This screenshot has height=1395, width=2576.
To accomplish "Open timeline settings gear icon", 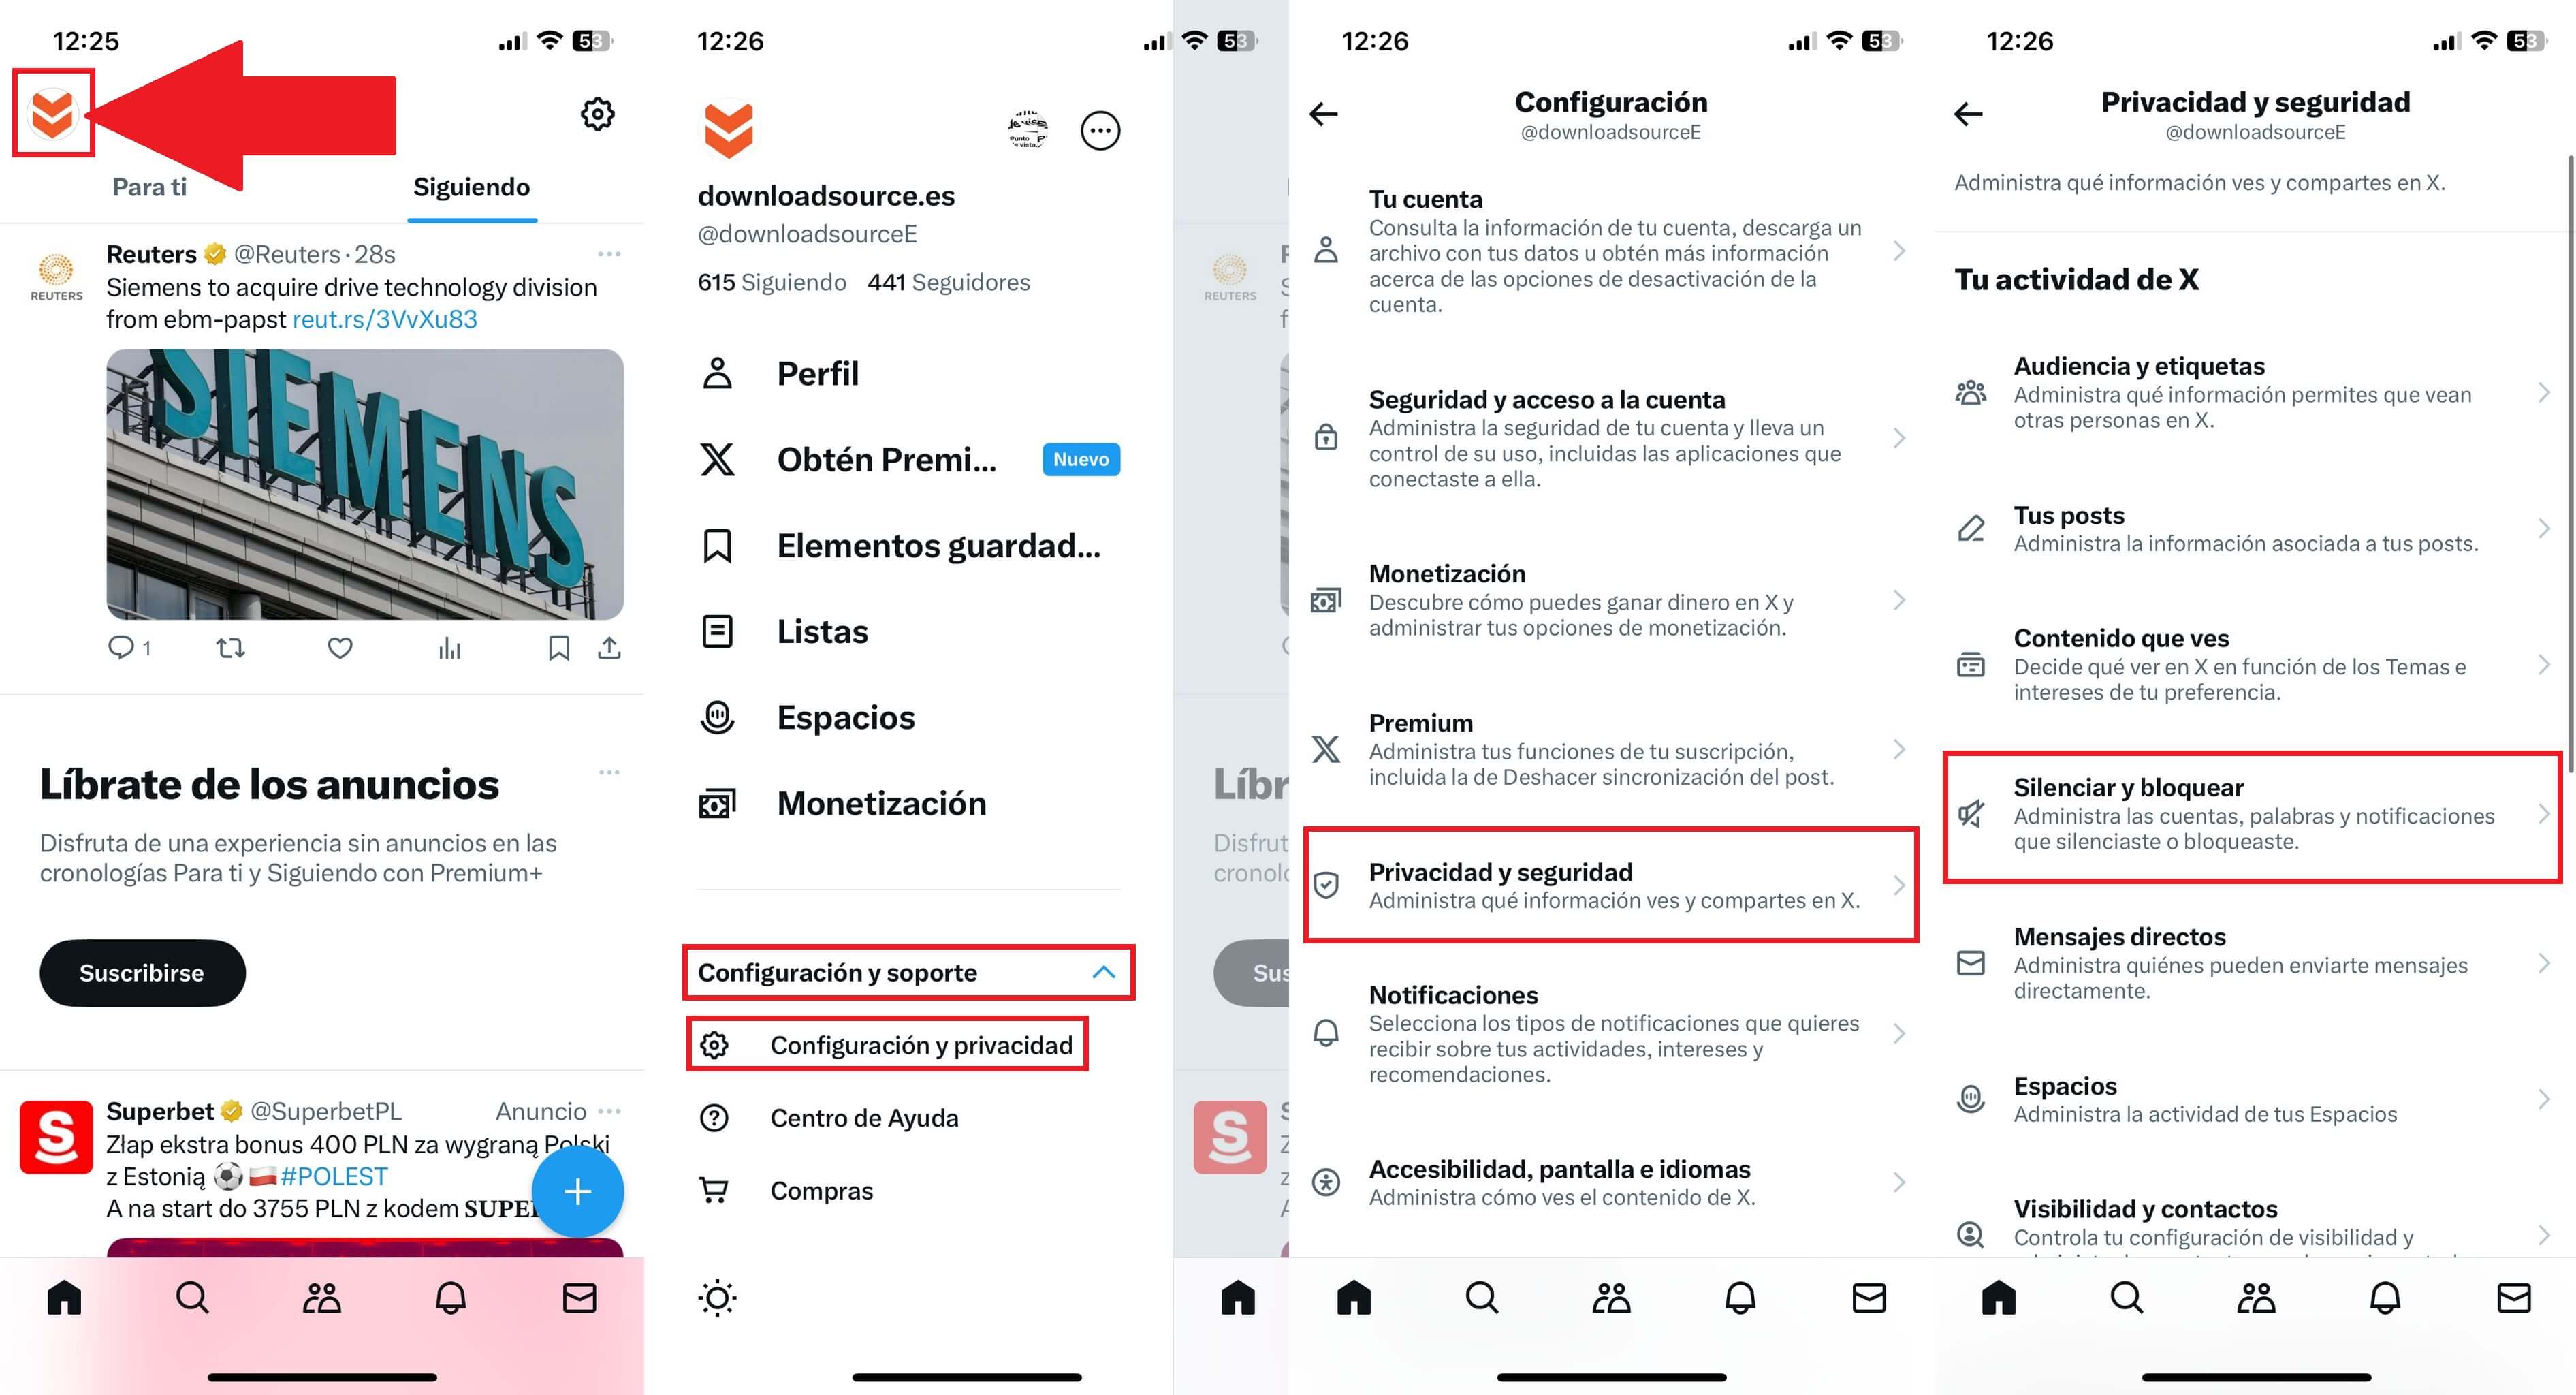I will pos(597,114).
